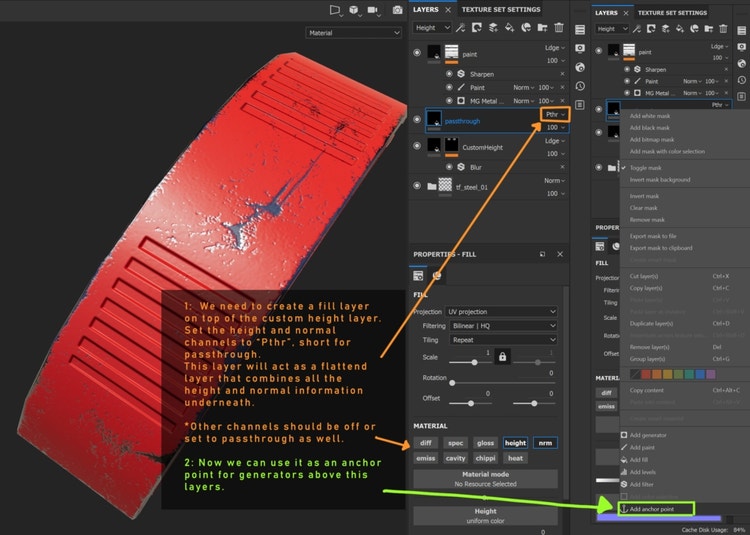Remove the Sharpen filter with its X
Viewport: 750px width, 535px height.
561,74
